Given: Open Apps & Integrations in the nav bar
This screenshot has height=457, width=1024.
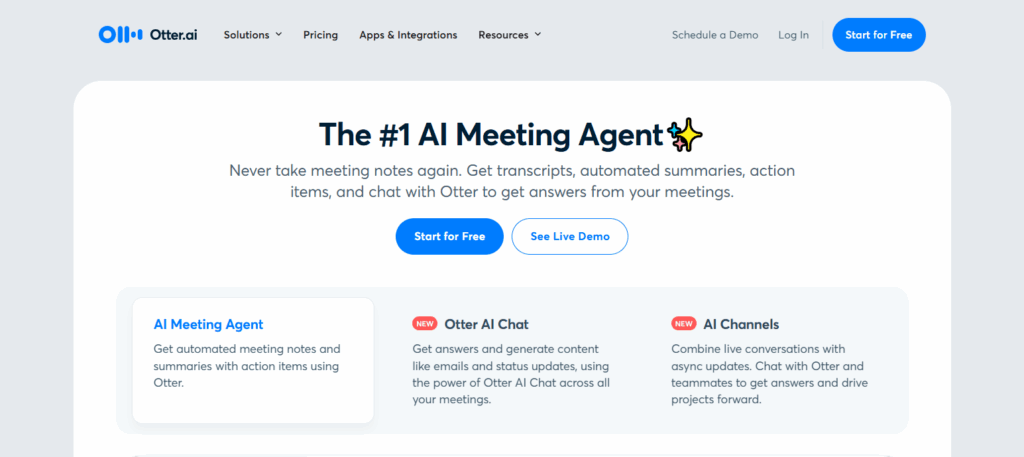Looking at the screenshot, I should (x=408, y=35).
